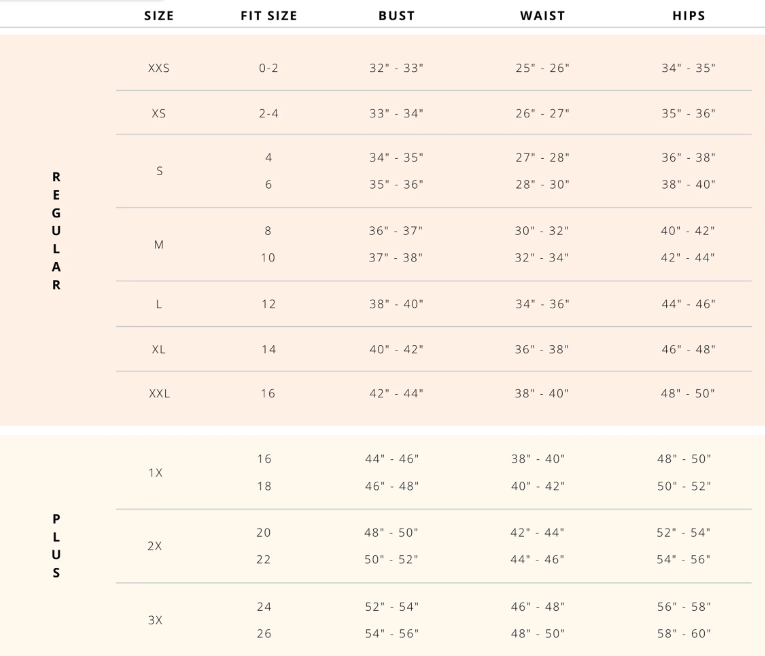Screen dimensions: 765x656
Task: Click the XL row bust measurement
Action: 396,349
